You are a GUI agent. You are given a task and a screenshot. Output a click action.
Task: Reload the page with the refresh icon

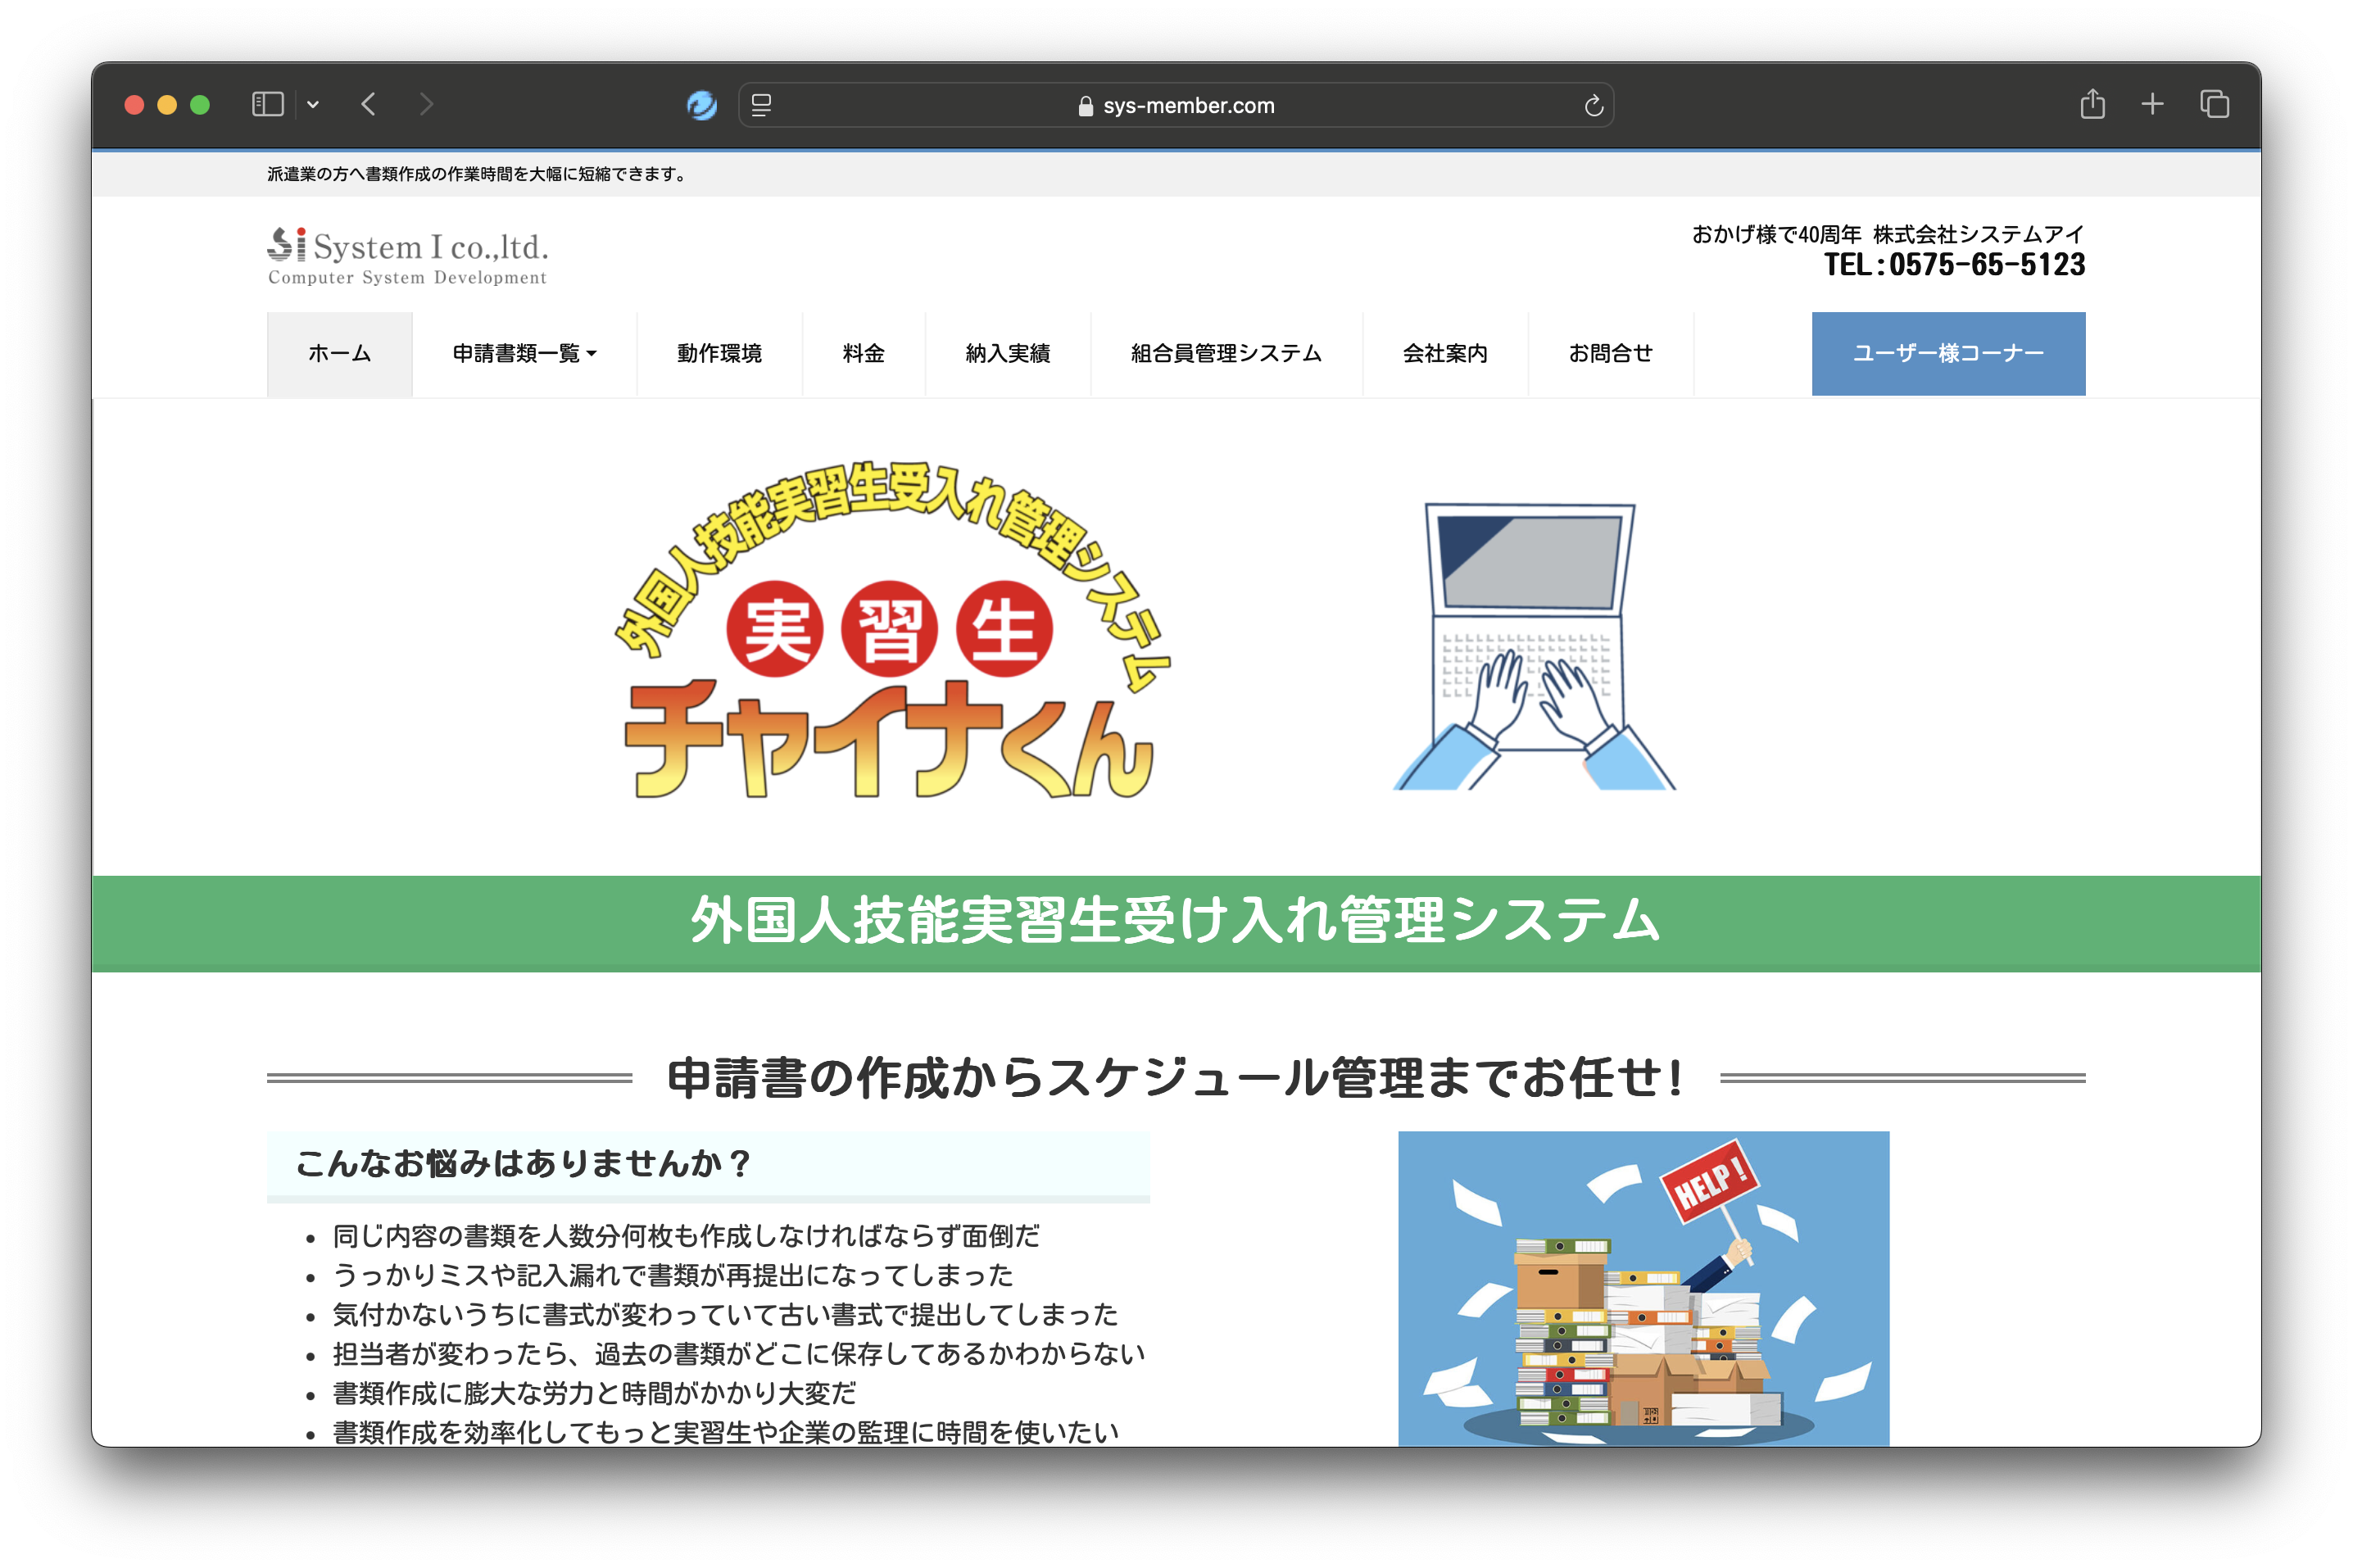point(1593,105)
